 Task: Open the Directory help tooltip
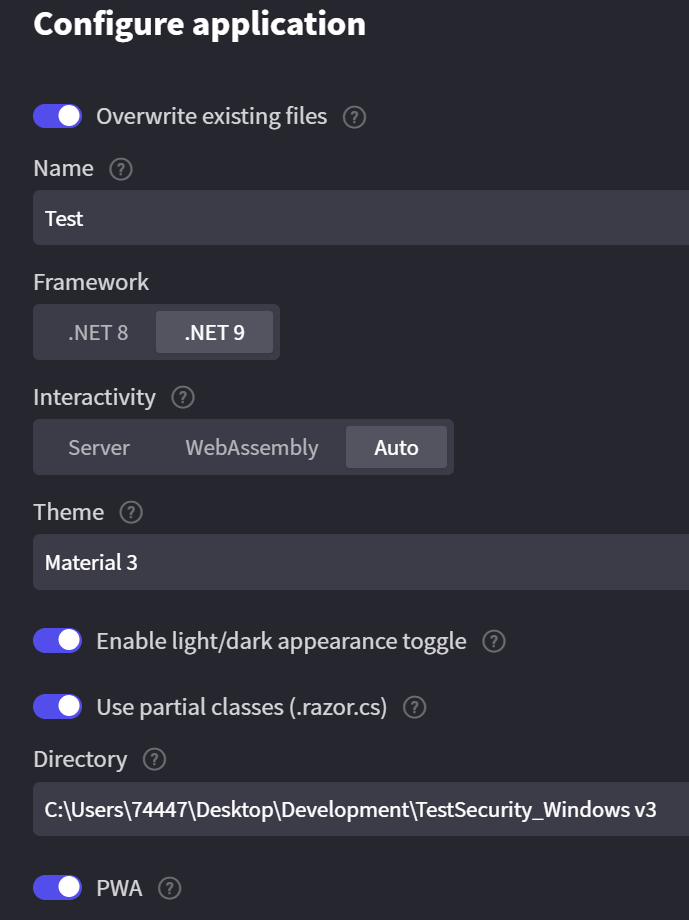coord(154,760)
